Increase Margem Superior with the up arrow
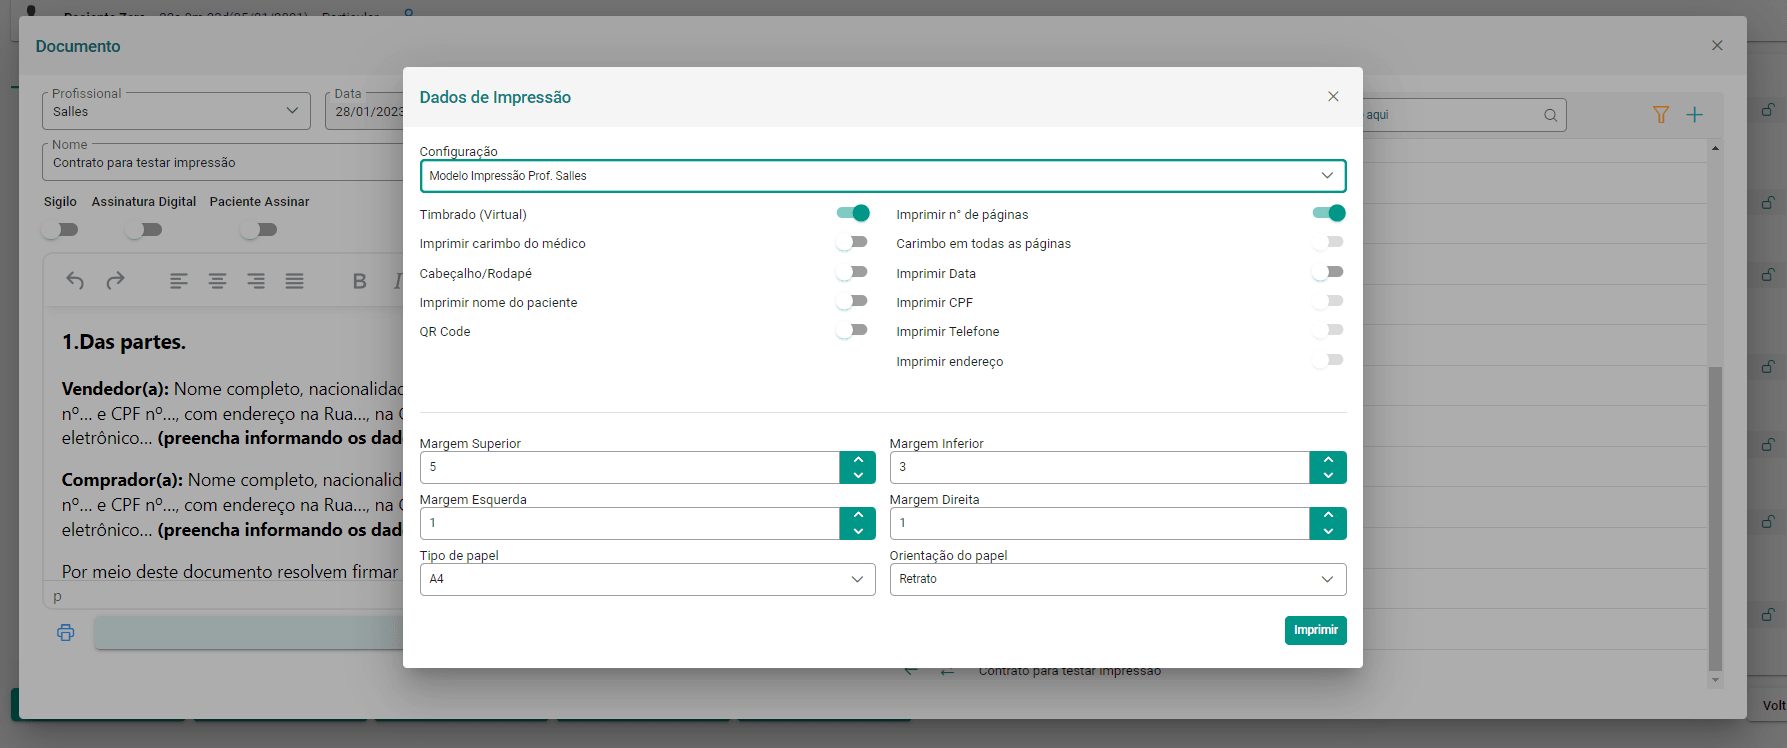The height and width of the screenshot is (748, 1787). click(x=858, y=460)
